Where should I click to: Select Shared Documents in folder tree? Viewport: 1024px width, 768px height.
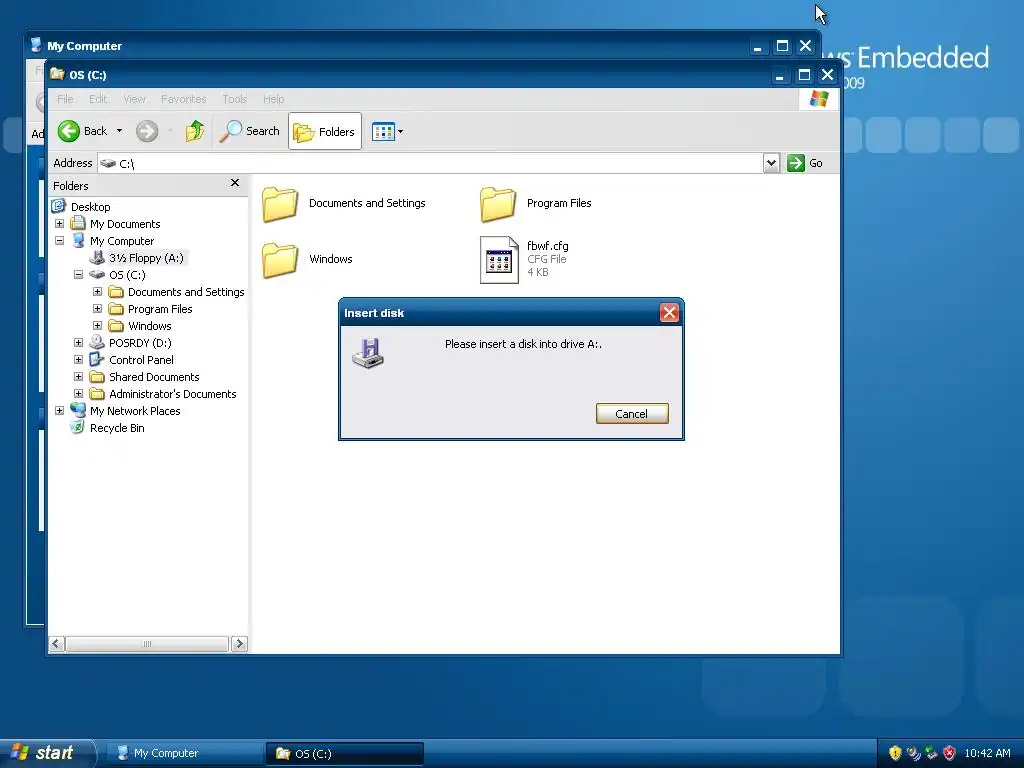pos(154,377)
